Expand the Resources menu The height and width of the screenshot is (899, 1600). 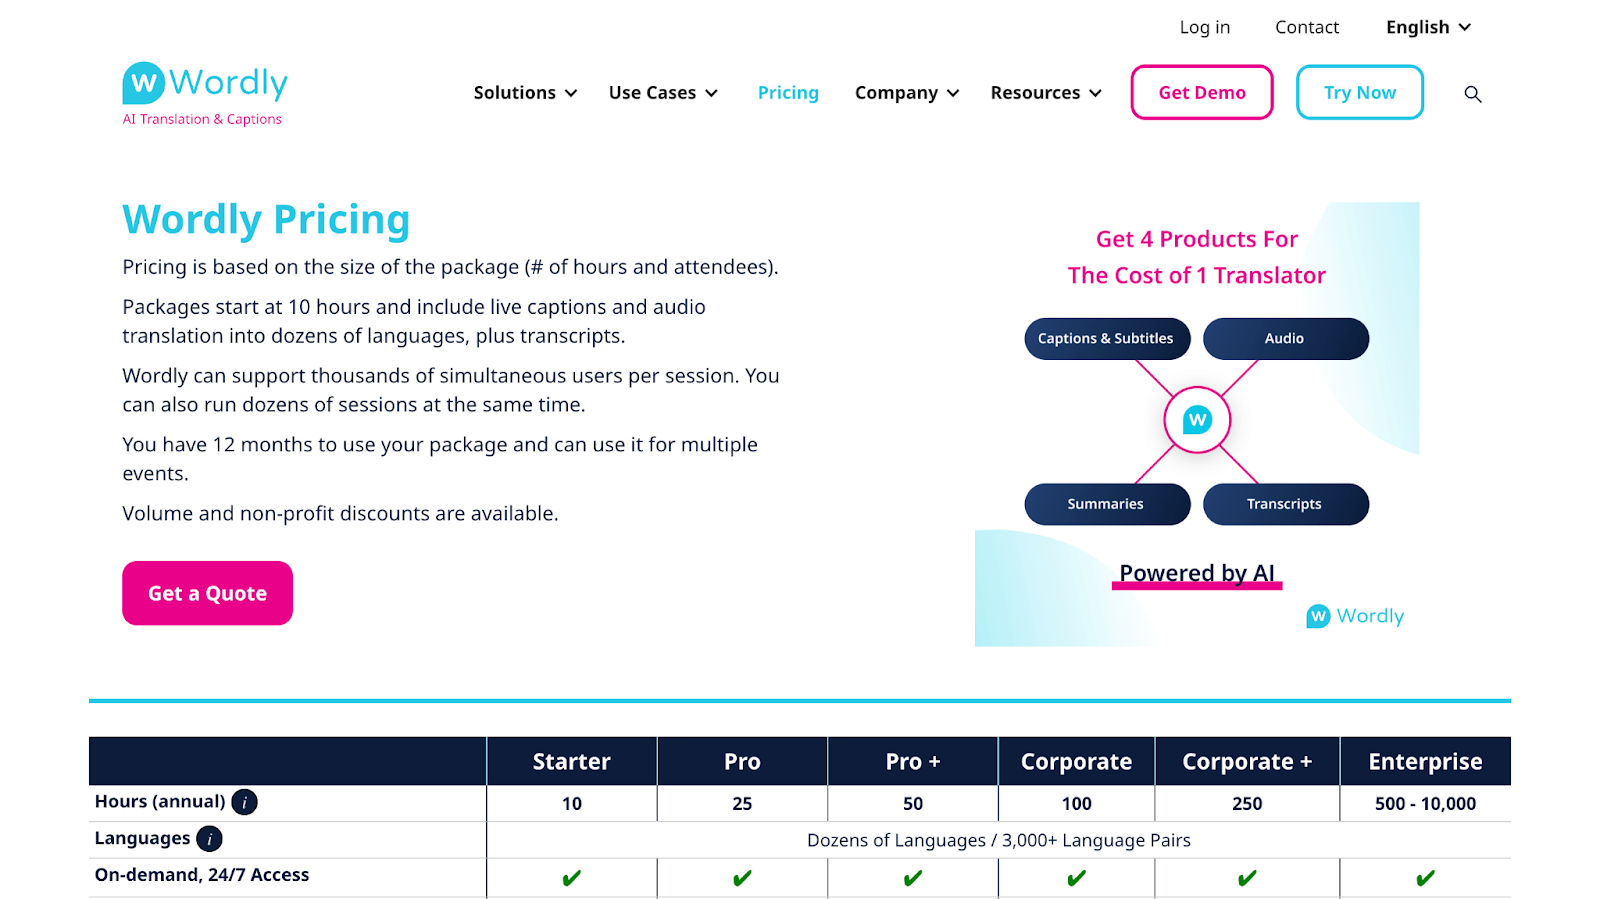[1046, 93]
